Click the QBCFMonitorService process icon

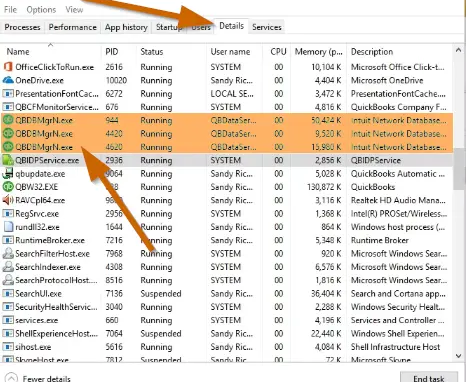click(8, 107)
